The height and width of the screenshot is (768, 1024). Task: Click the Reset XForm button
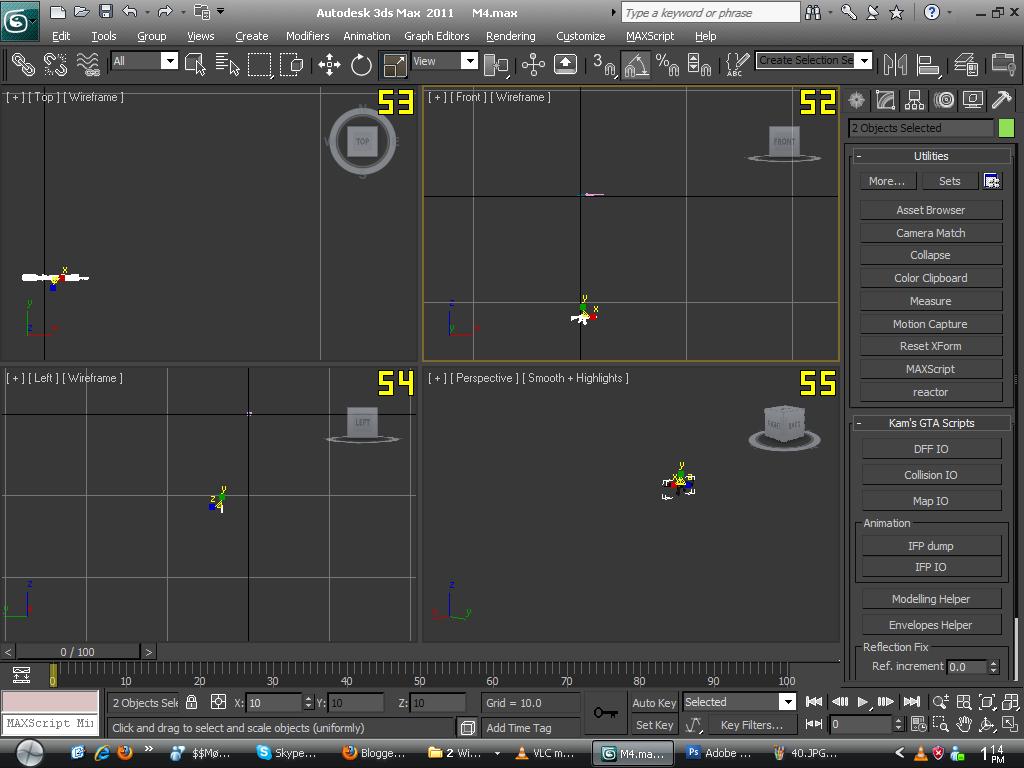pyautogui.click(x=931, y=346)
